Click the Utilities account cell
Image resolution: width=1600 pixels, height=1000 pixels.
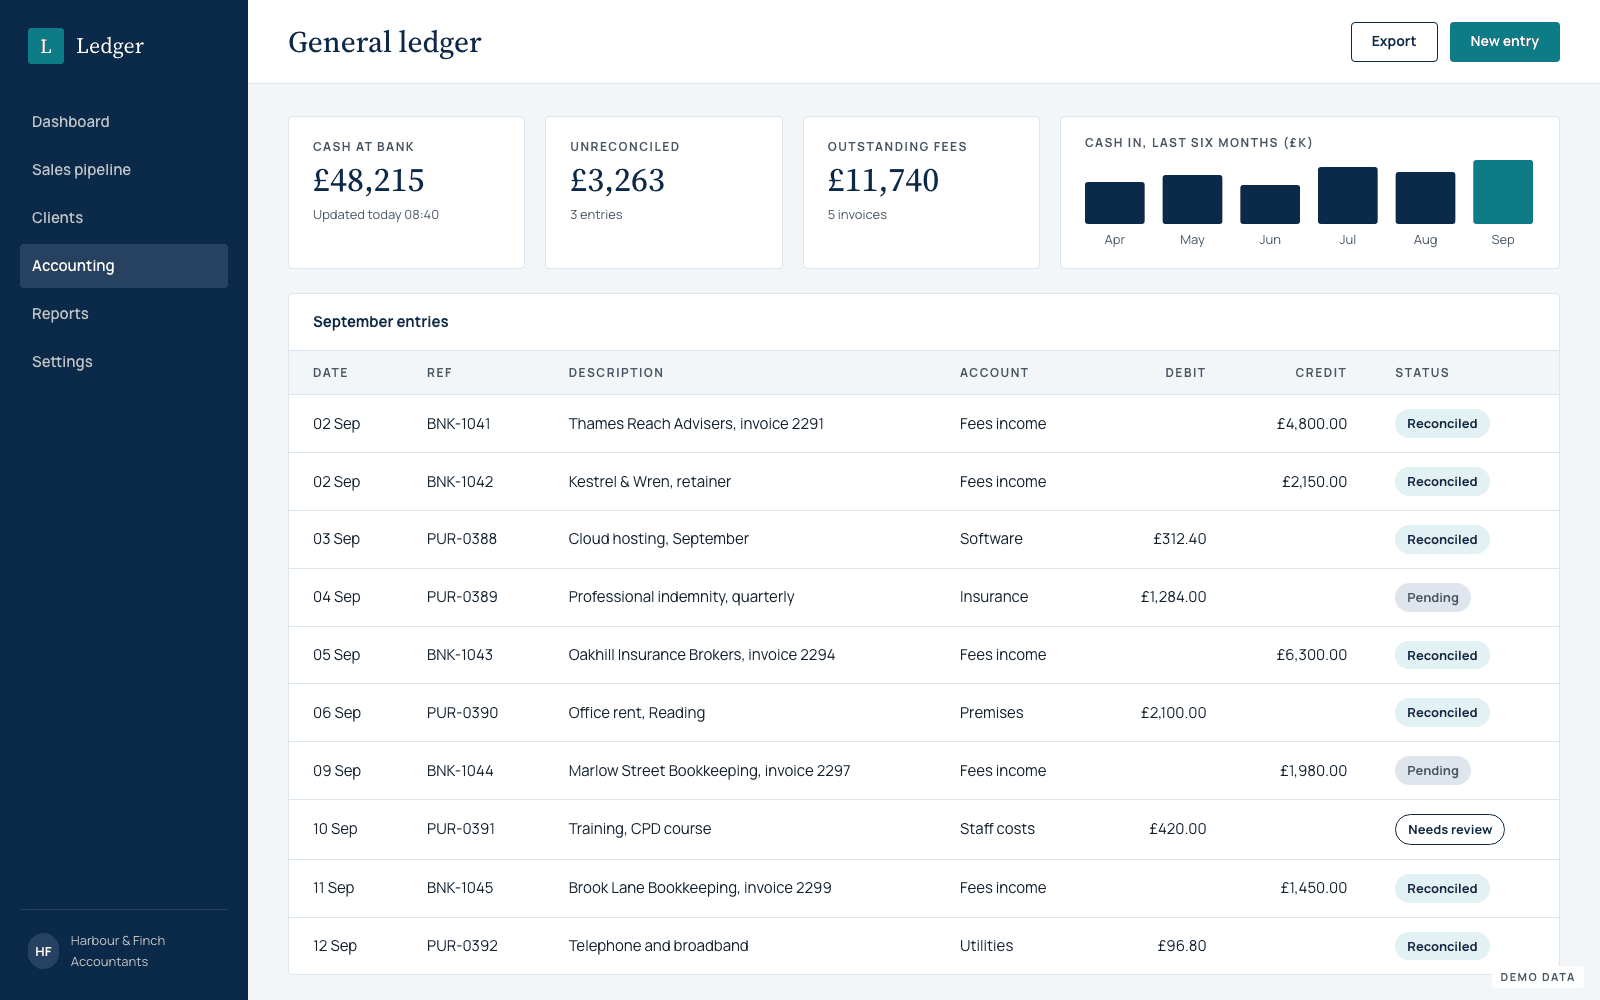986,946
